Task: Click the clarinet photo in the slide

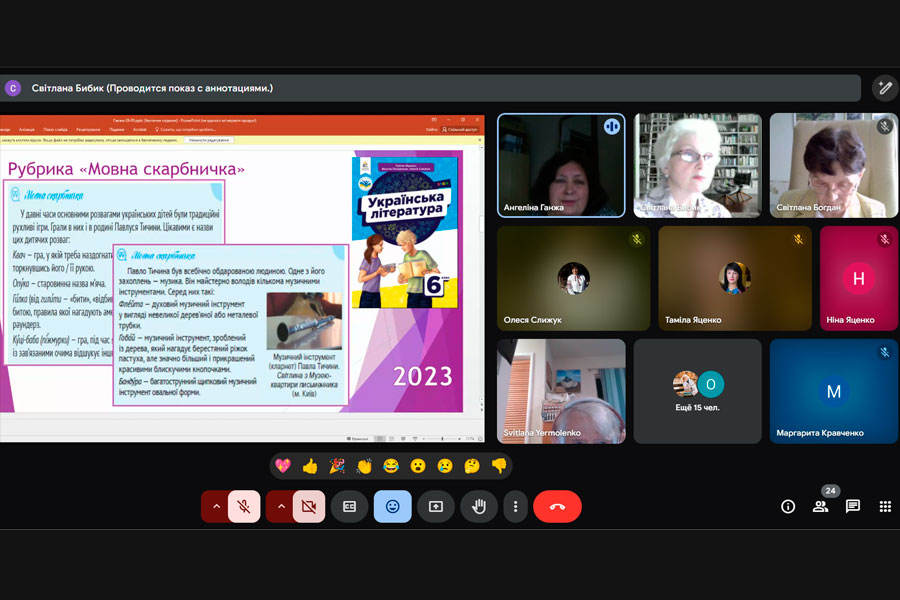Action: click(304, 321)
